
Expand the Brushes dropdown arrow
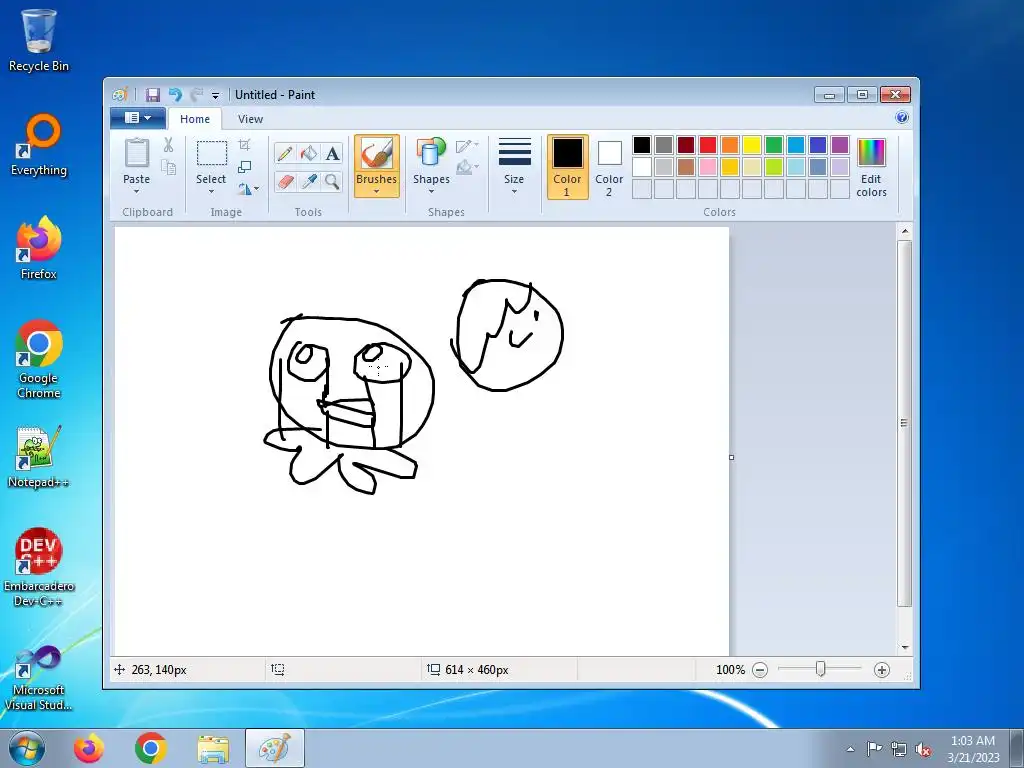click(377, 191)
